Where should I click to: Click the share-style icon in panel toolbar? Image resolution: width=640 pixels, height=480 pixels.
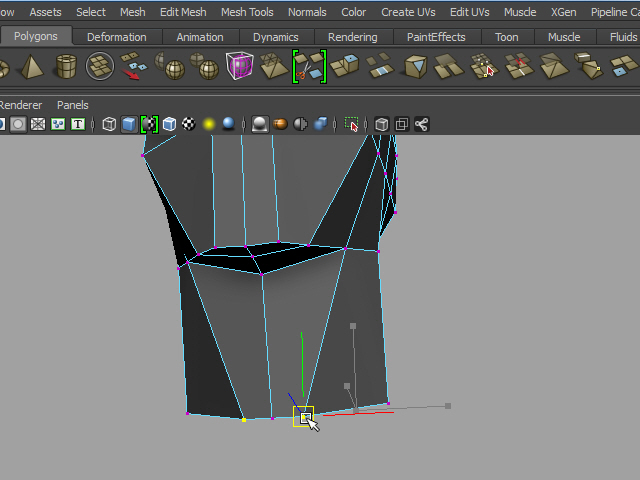pyautogui.click(x=421, y=124)
